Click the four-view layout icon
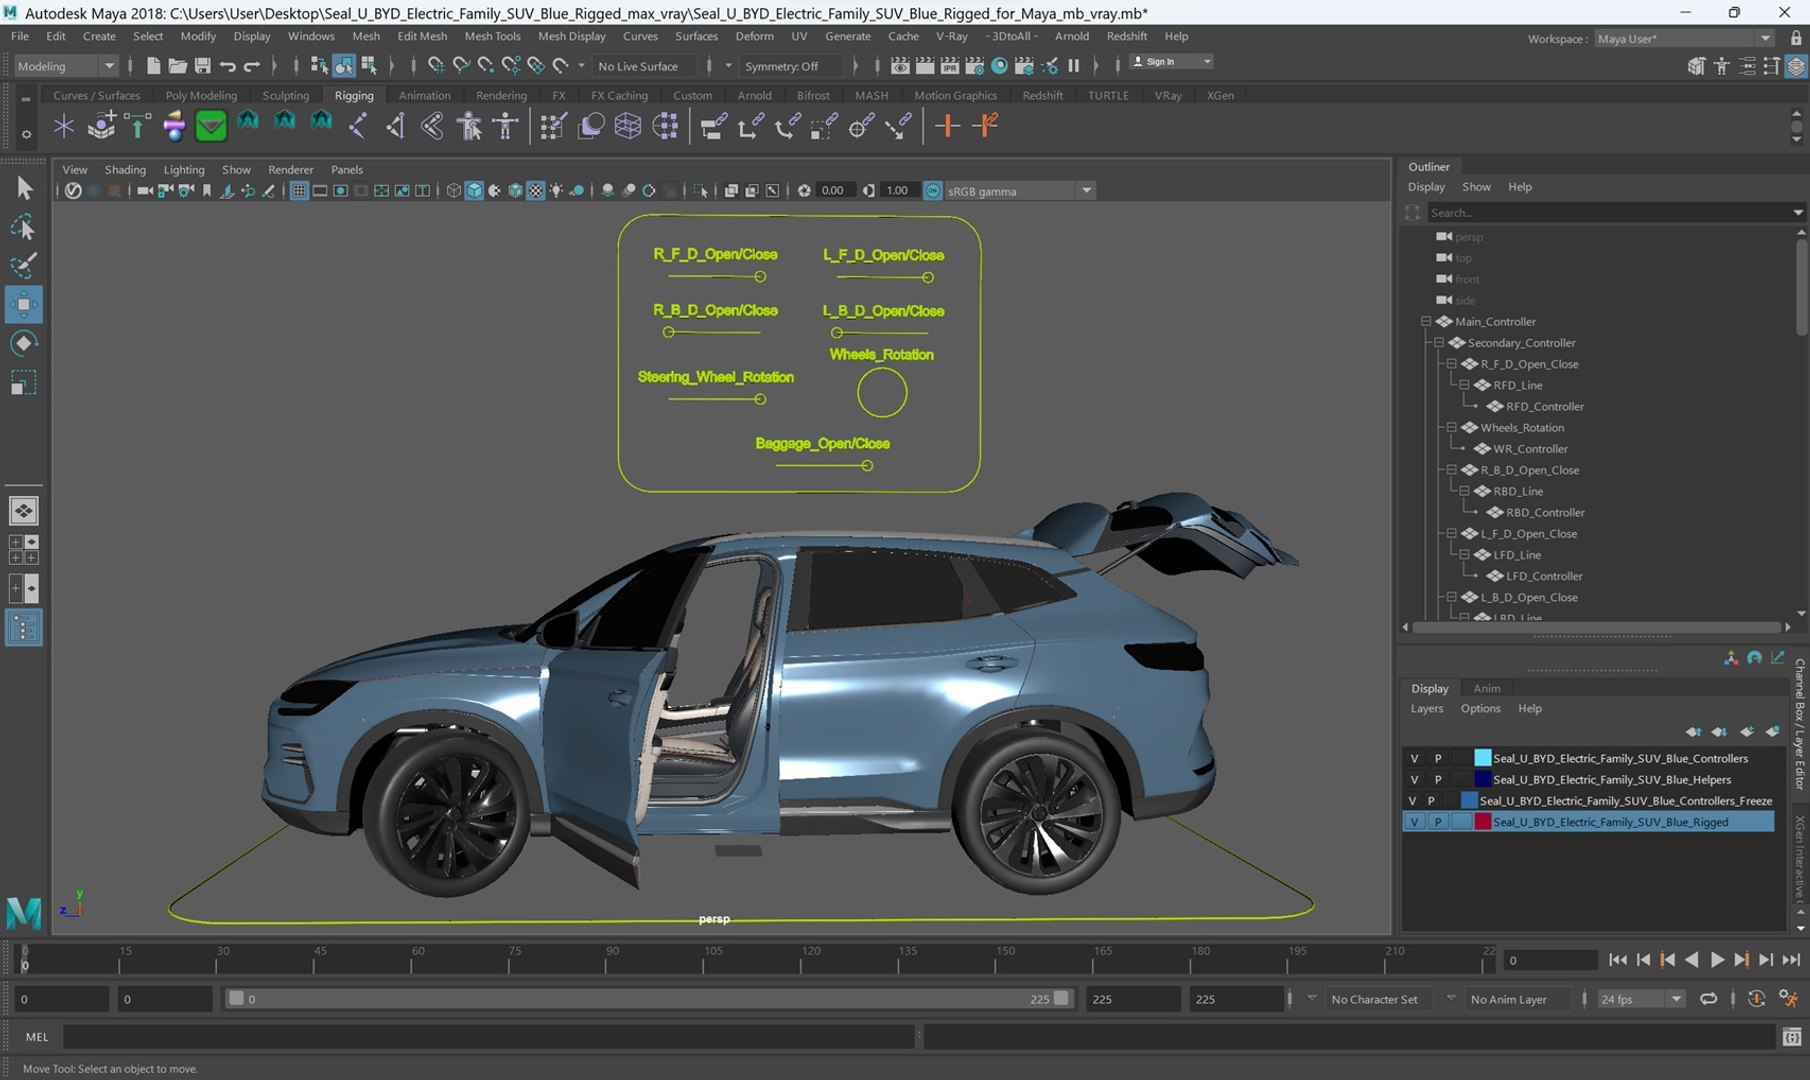Image resolution: width=1810 pixels, height=1080 pixels. 24,549
